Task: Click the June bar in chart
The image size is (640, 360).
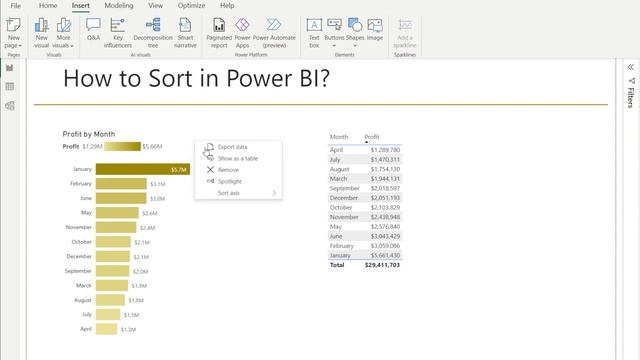Action: 121,198
